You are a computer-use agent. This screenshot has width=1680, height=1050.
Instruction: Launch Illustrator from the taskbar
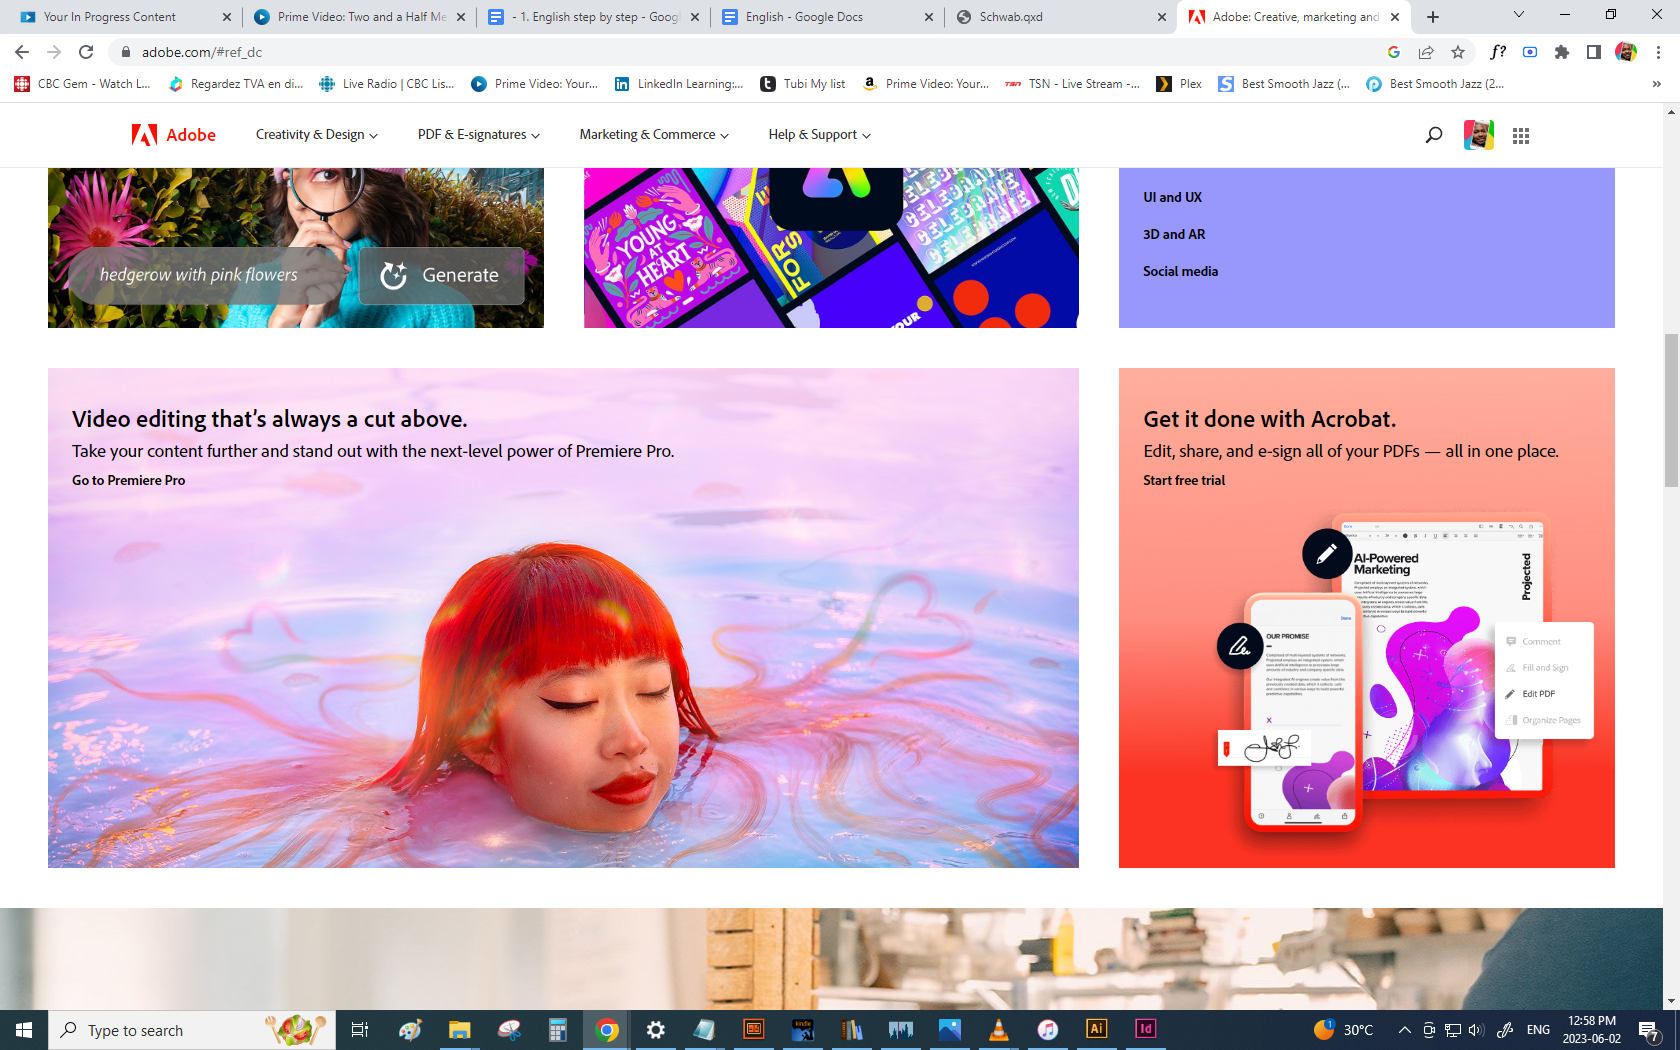(1096, 1029)
